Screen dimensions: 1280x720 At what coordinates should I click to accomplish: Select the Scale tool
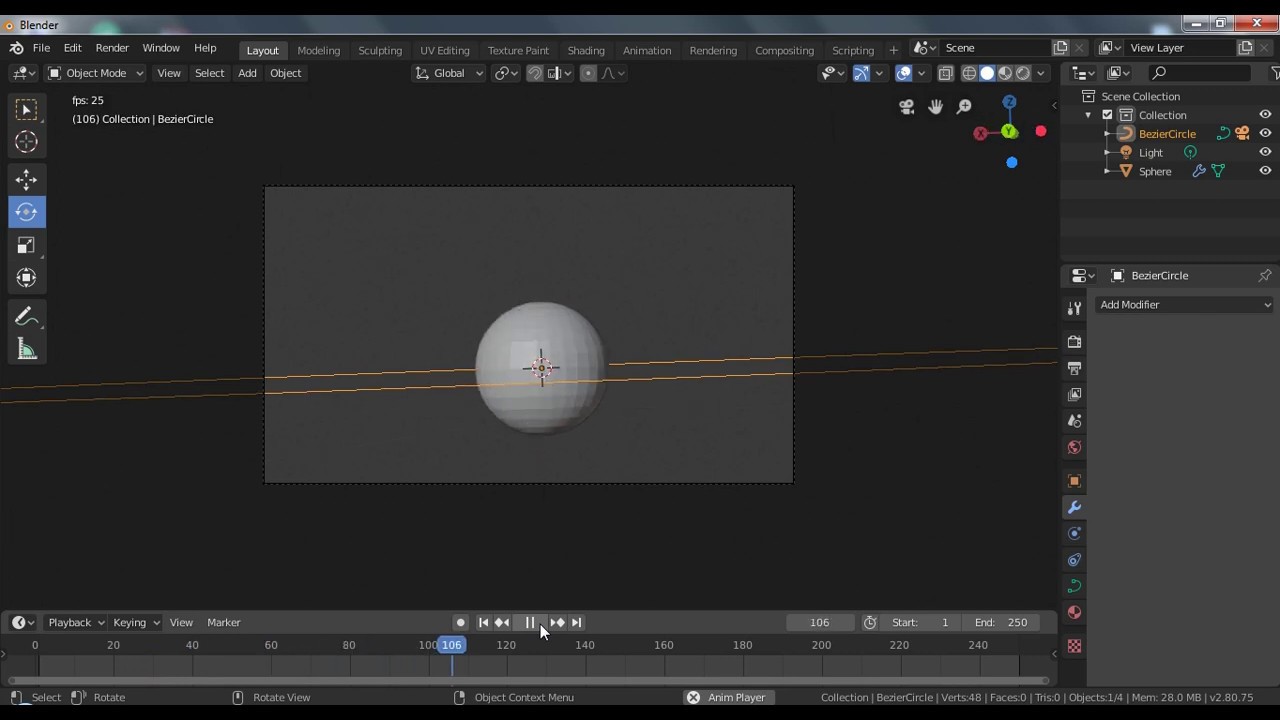pyautogui.click(x=27, y=245)
